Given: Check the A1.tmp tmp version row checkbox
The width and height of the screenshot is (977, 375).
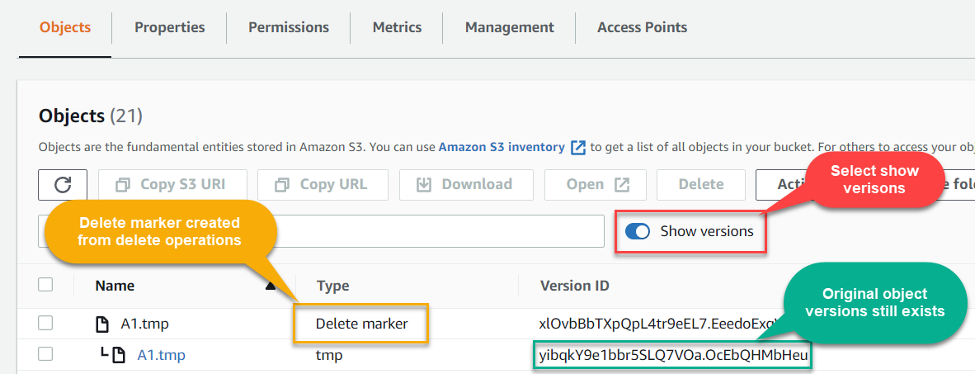Looking at the screenshot, I should tap(45, 354).
